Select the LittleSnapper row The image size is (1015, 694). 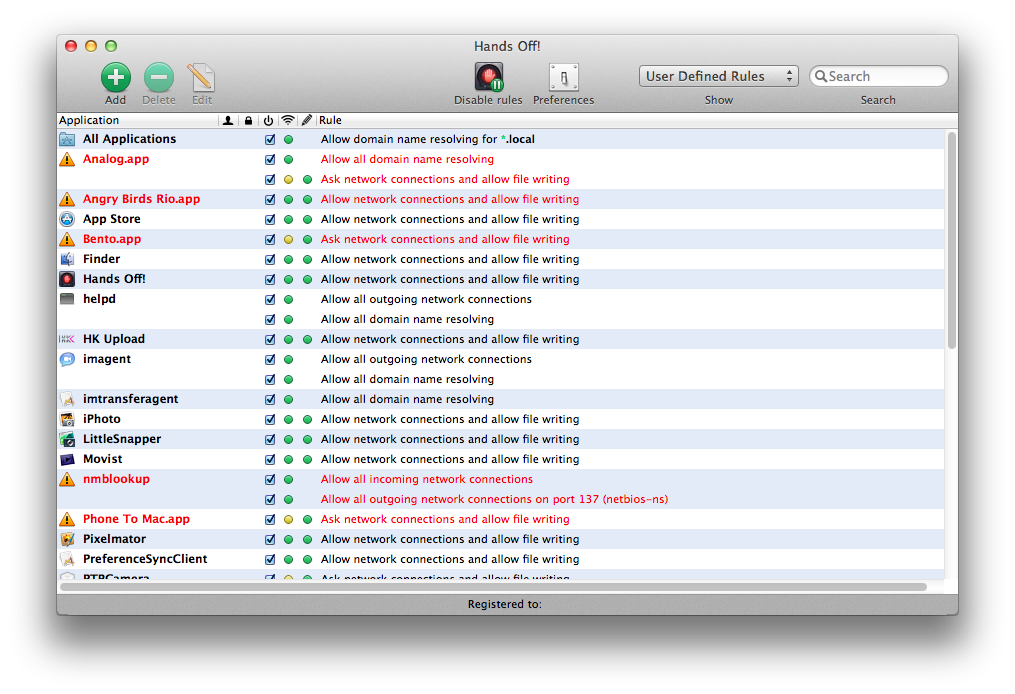(x=122, y=439)
